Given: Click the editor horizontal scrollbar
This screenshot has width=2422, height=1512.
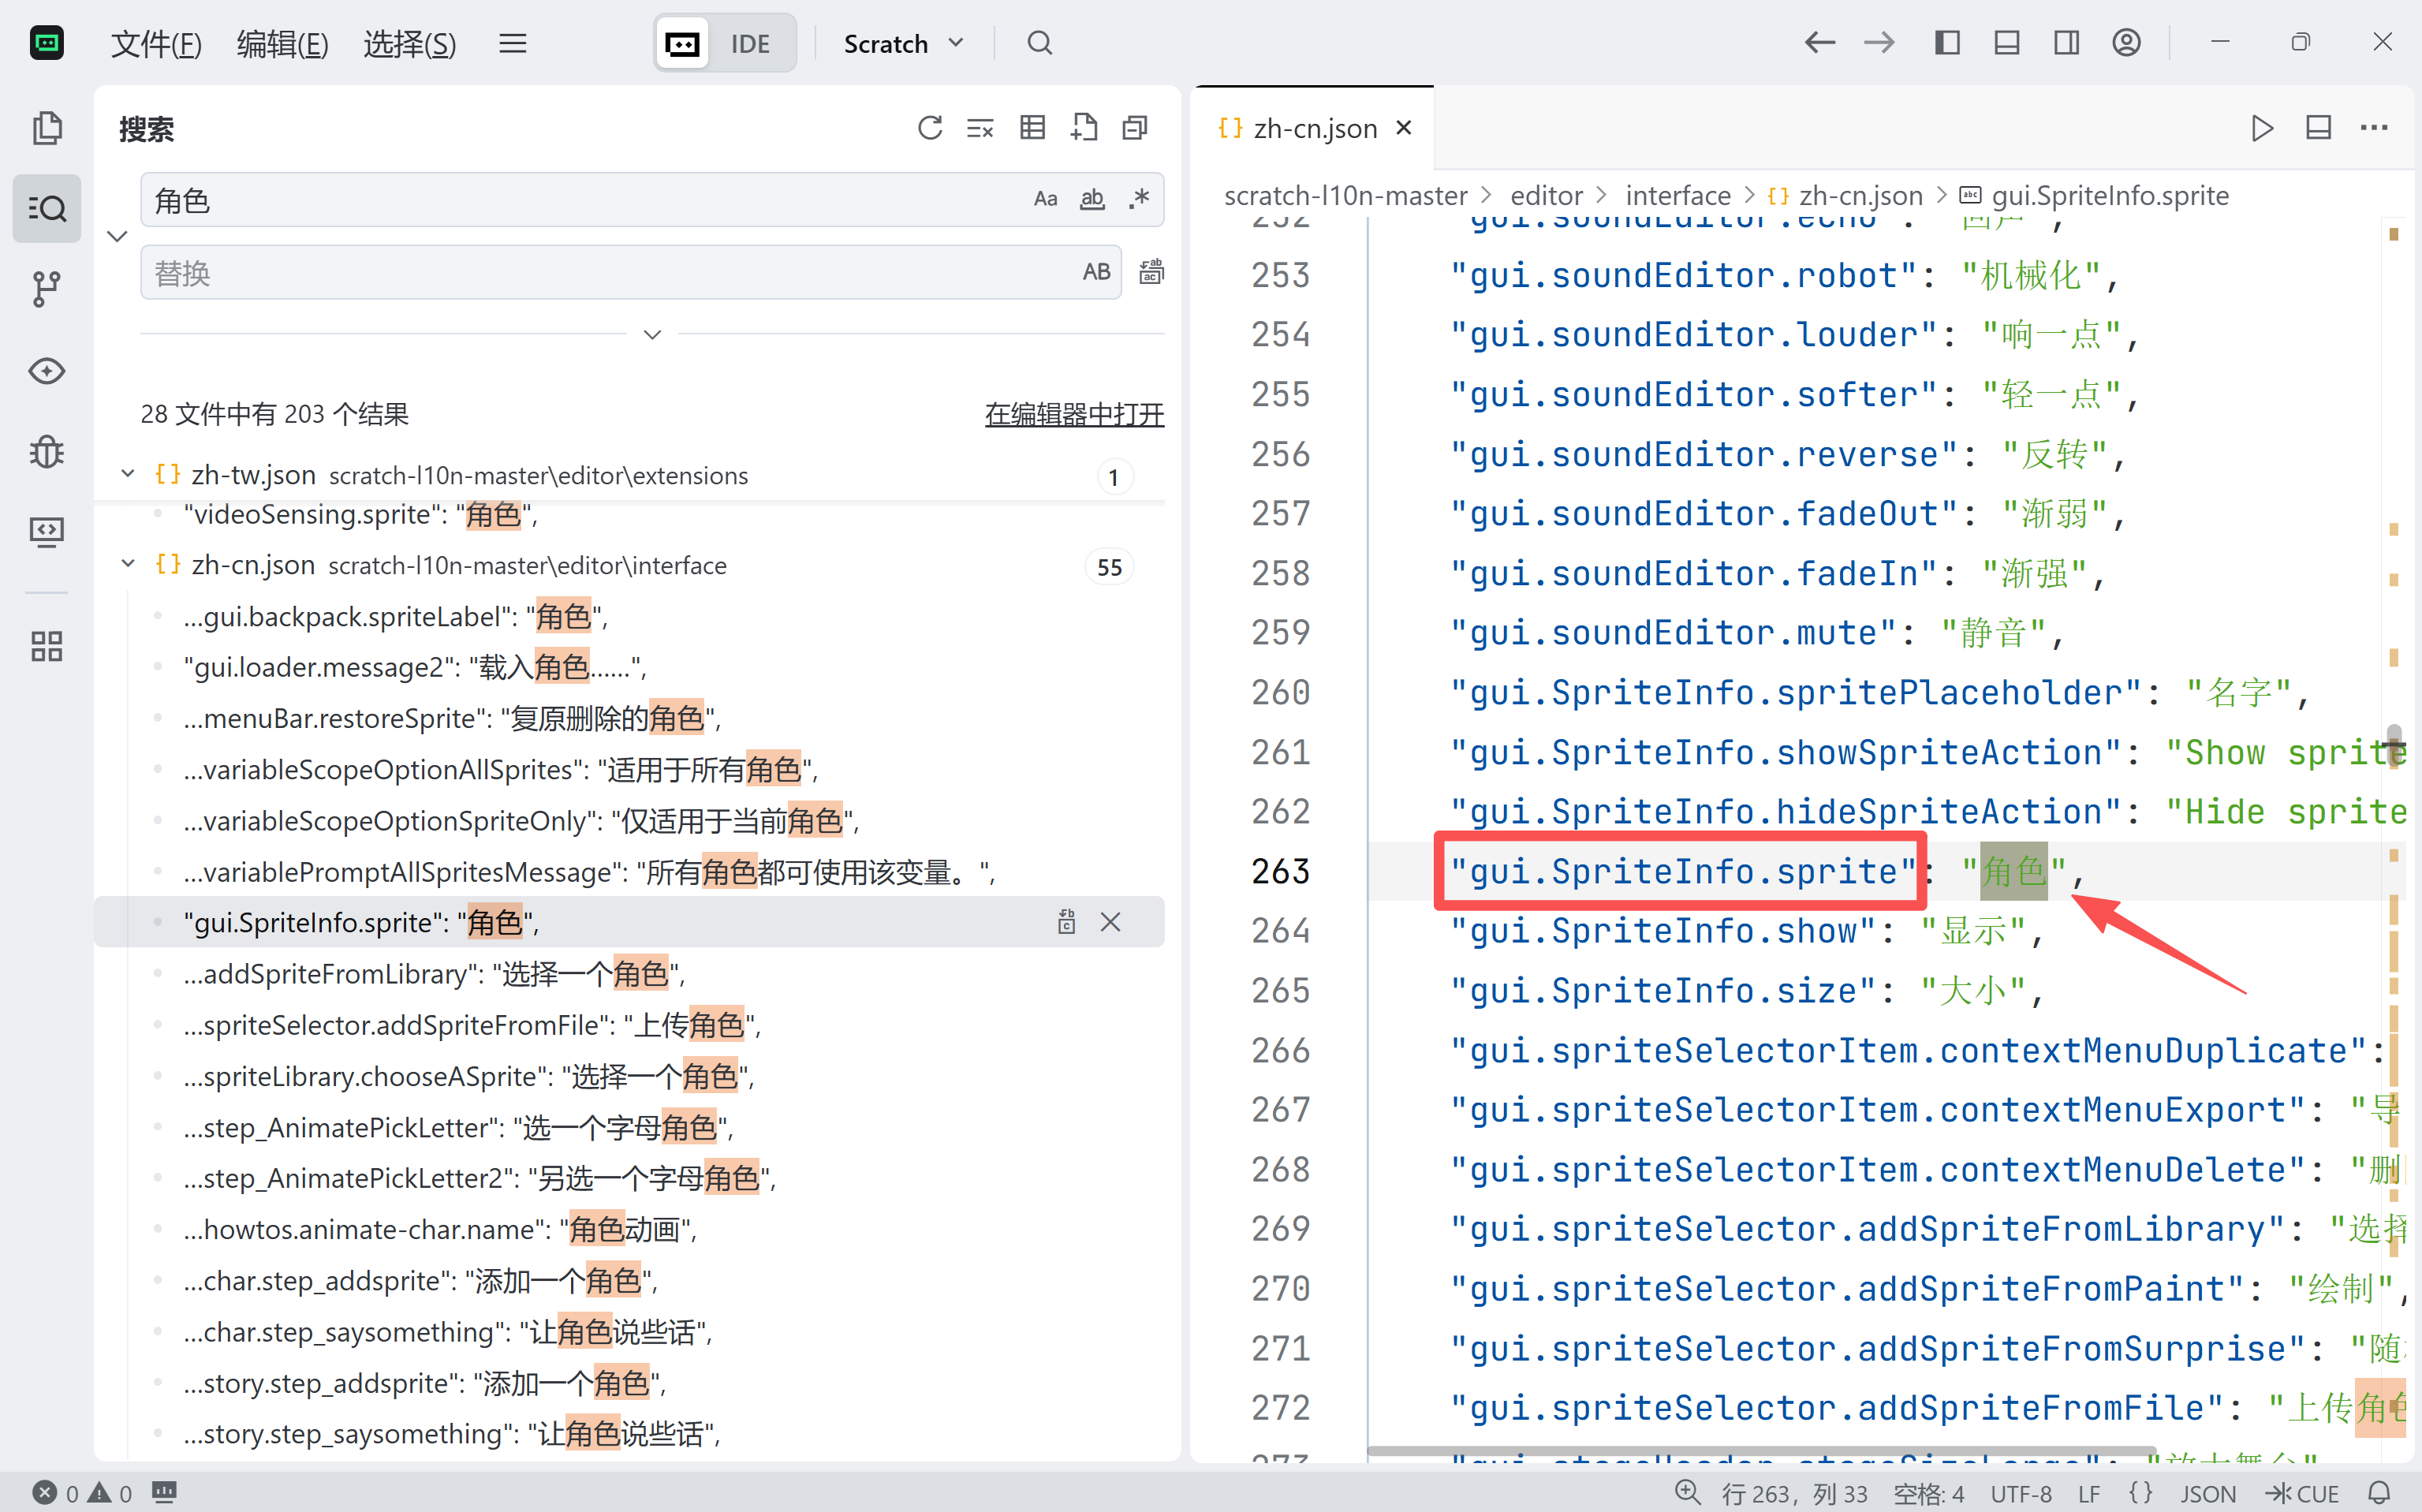Looking at the screenshot, I should (x=1760, y=1450).
